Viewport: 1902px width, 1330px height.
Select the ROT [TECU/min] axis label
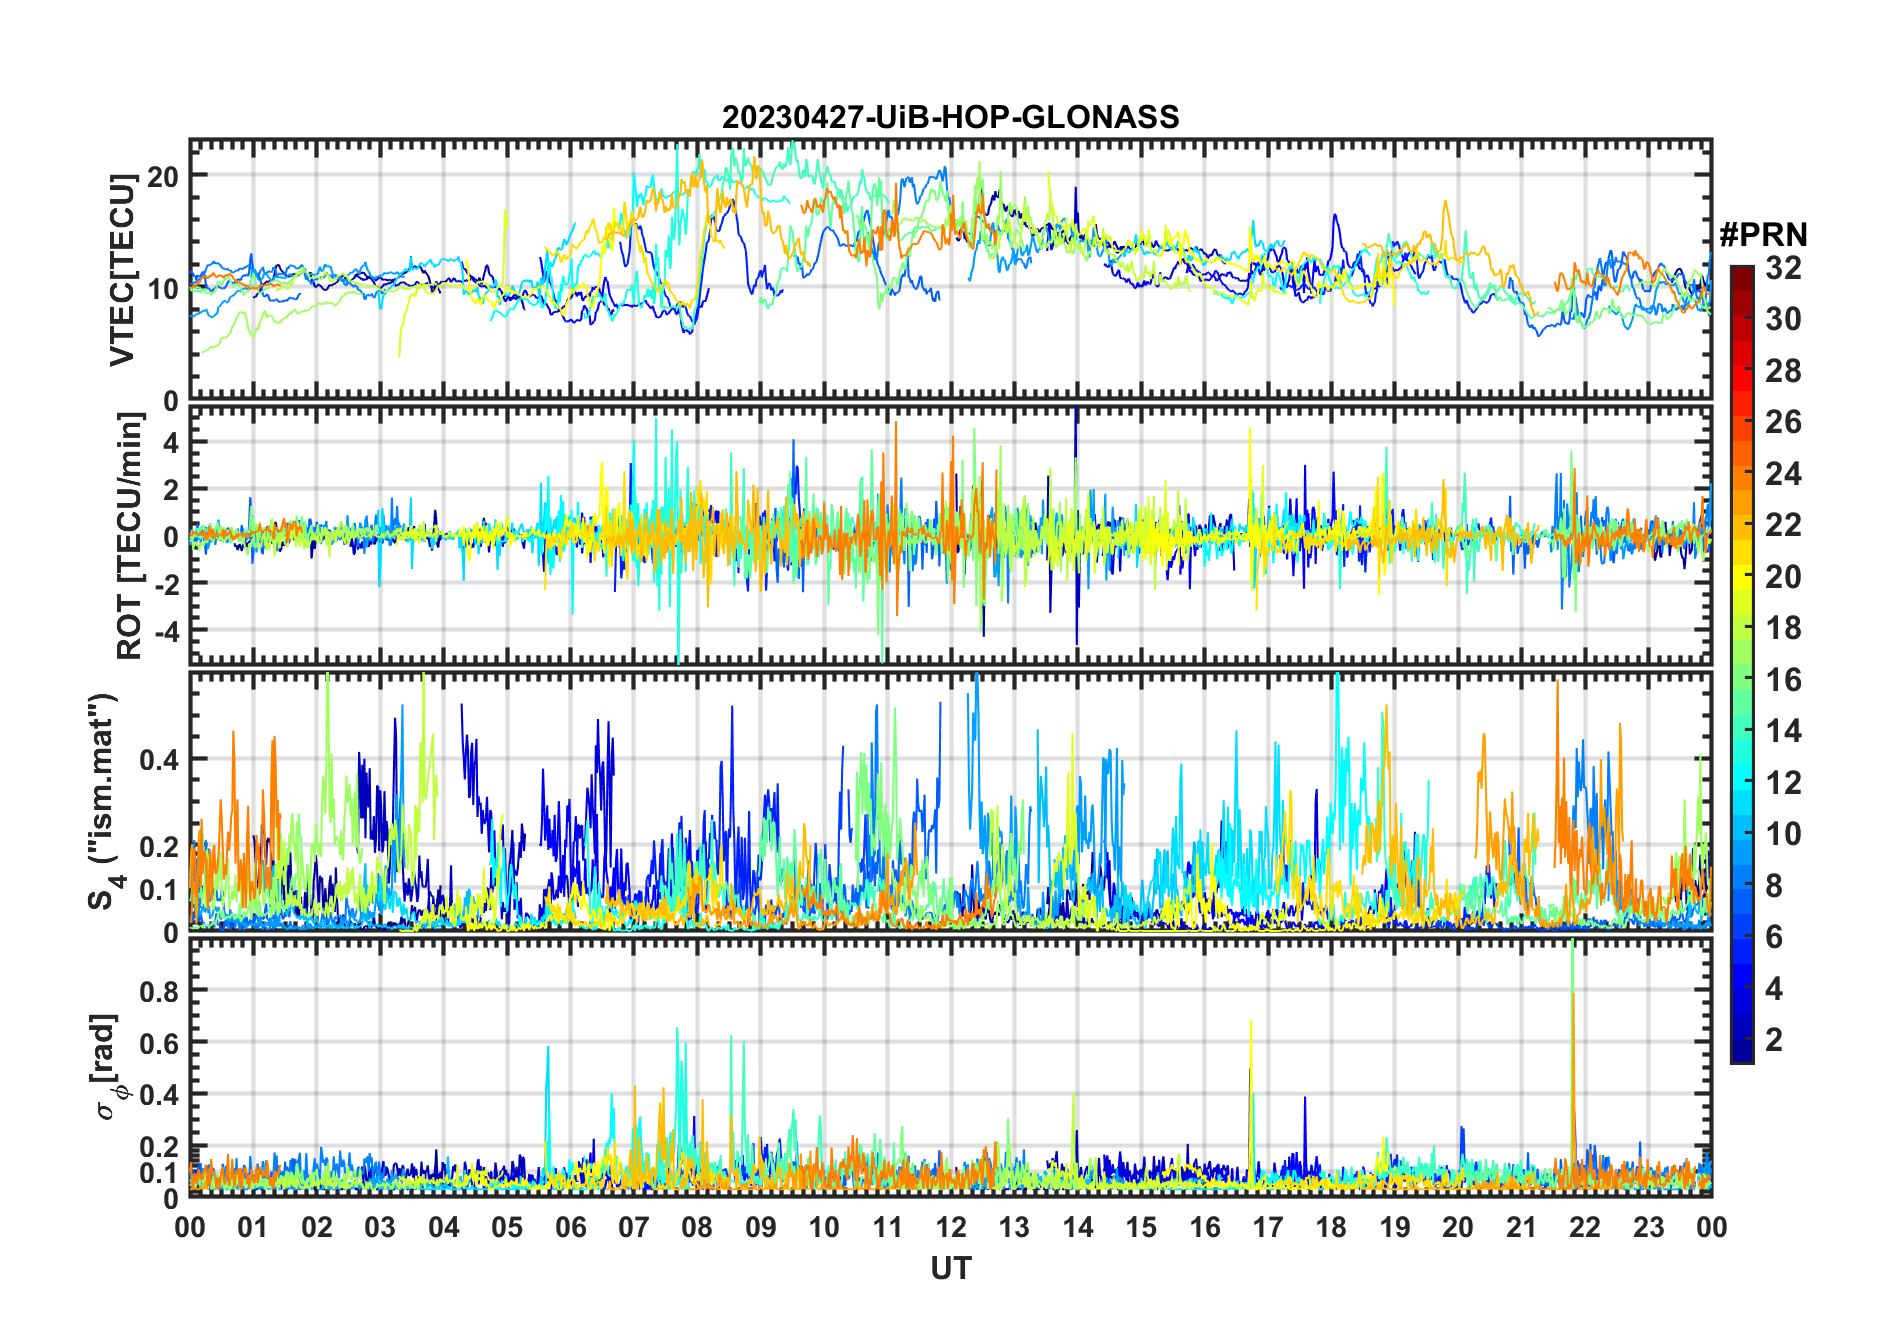(x=129, y=536)
